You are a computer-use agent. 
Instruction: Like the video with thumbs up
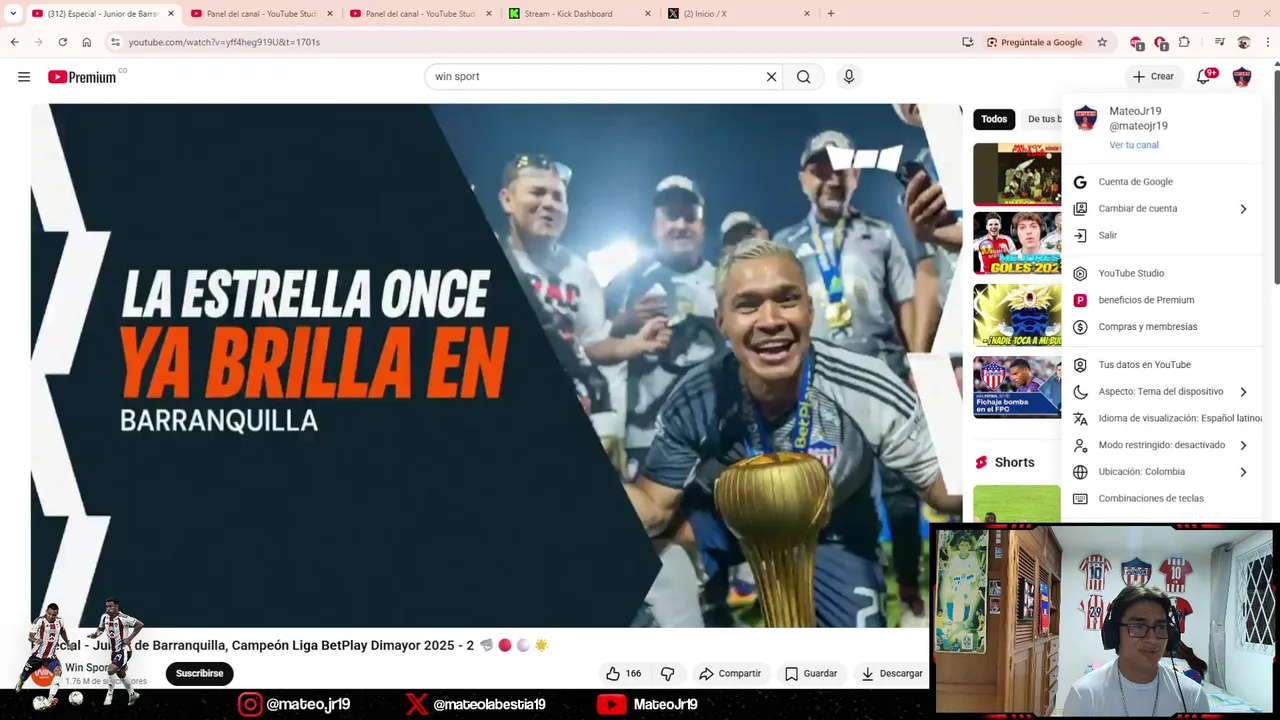[623, 674]
